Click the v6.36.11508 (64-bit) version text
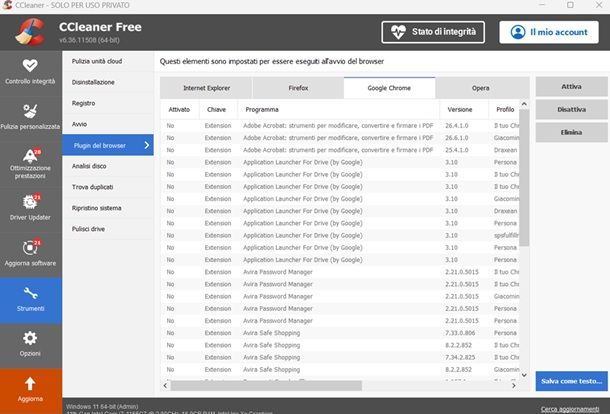 pyautogui.click(x=89, y=40)
